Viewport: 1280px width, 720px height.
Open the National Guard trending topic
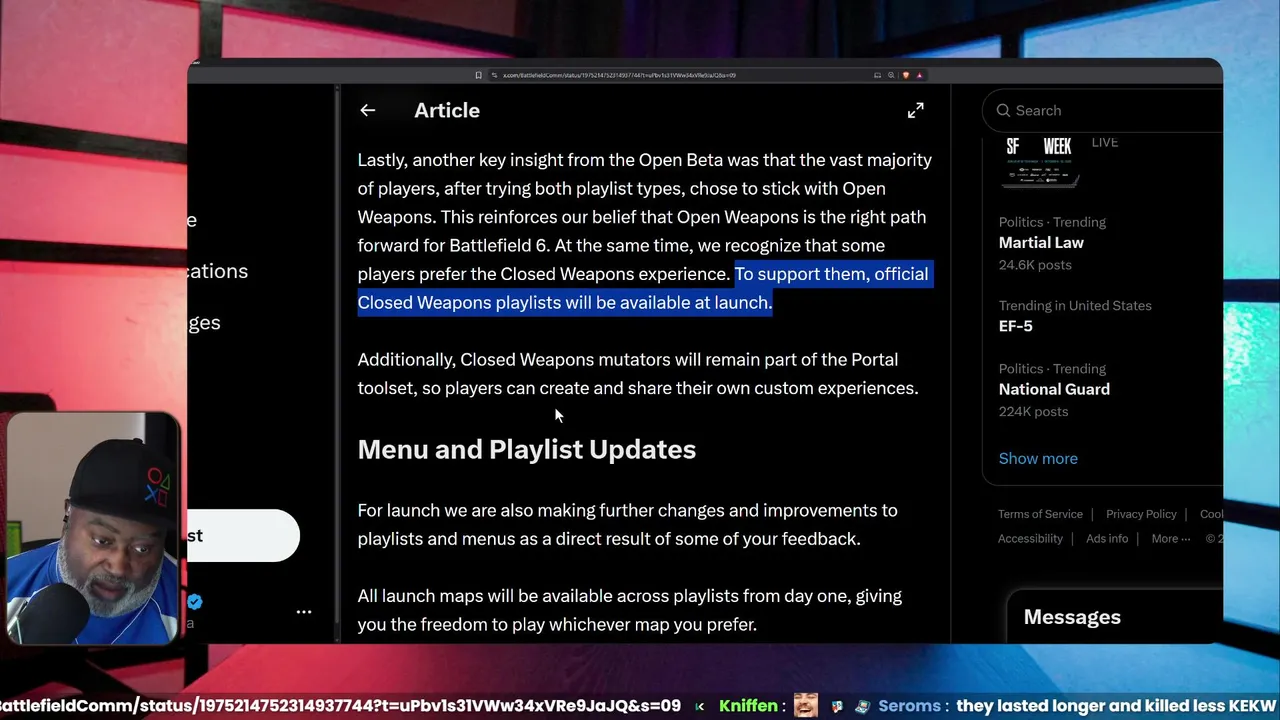[x=1054, y=389]
